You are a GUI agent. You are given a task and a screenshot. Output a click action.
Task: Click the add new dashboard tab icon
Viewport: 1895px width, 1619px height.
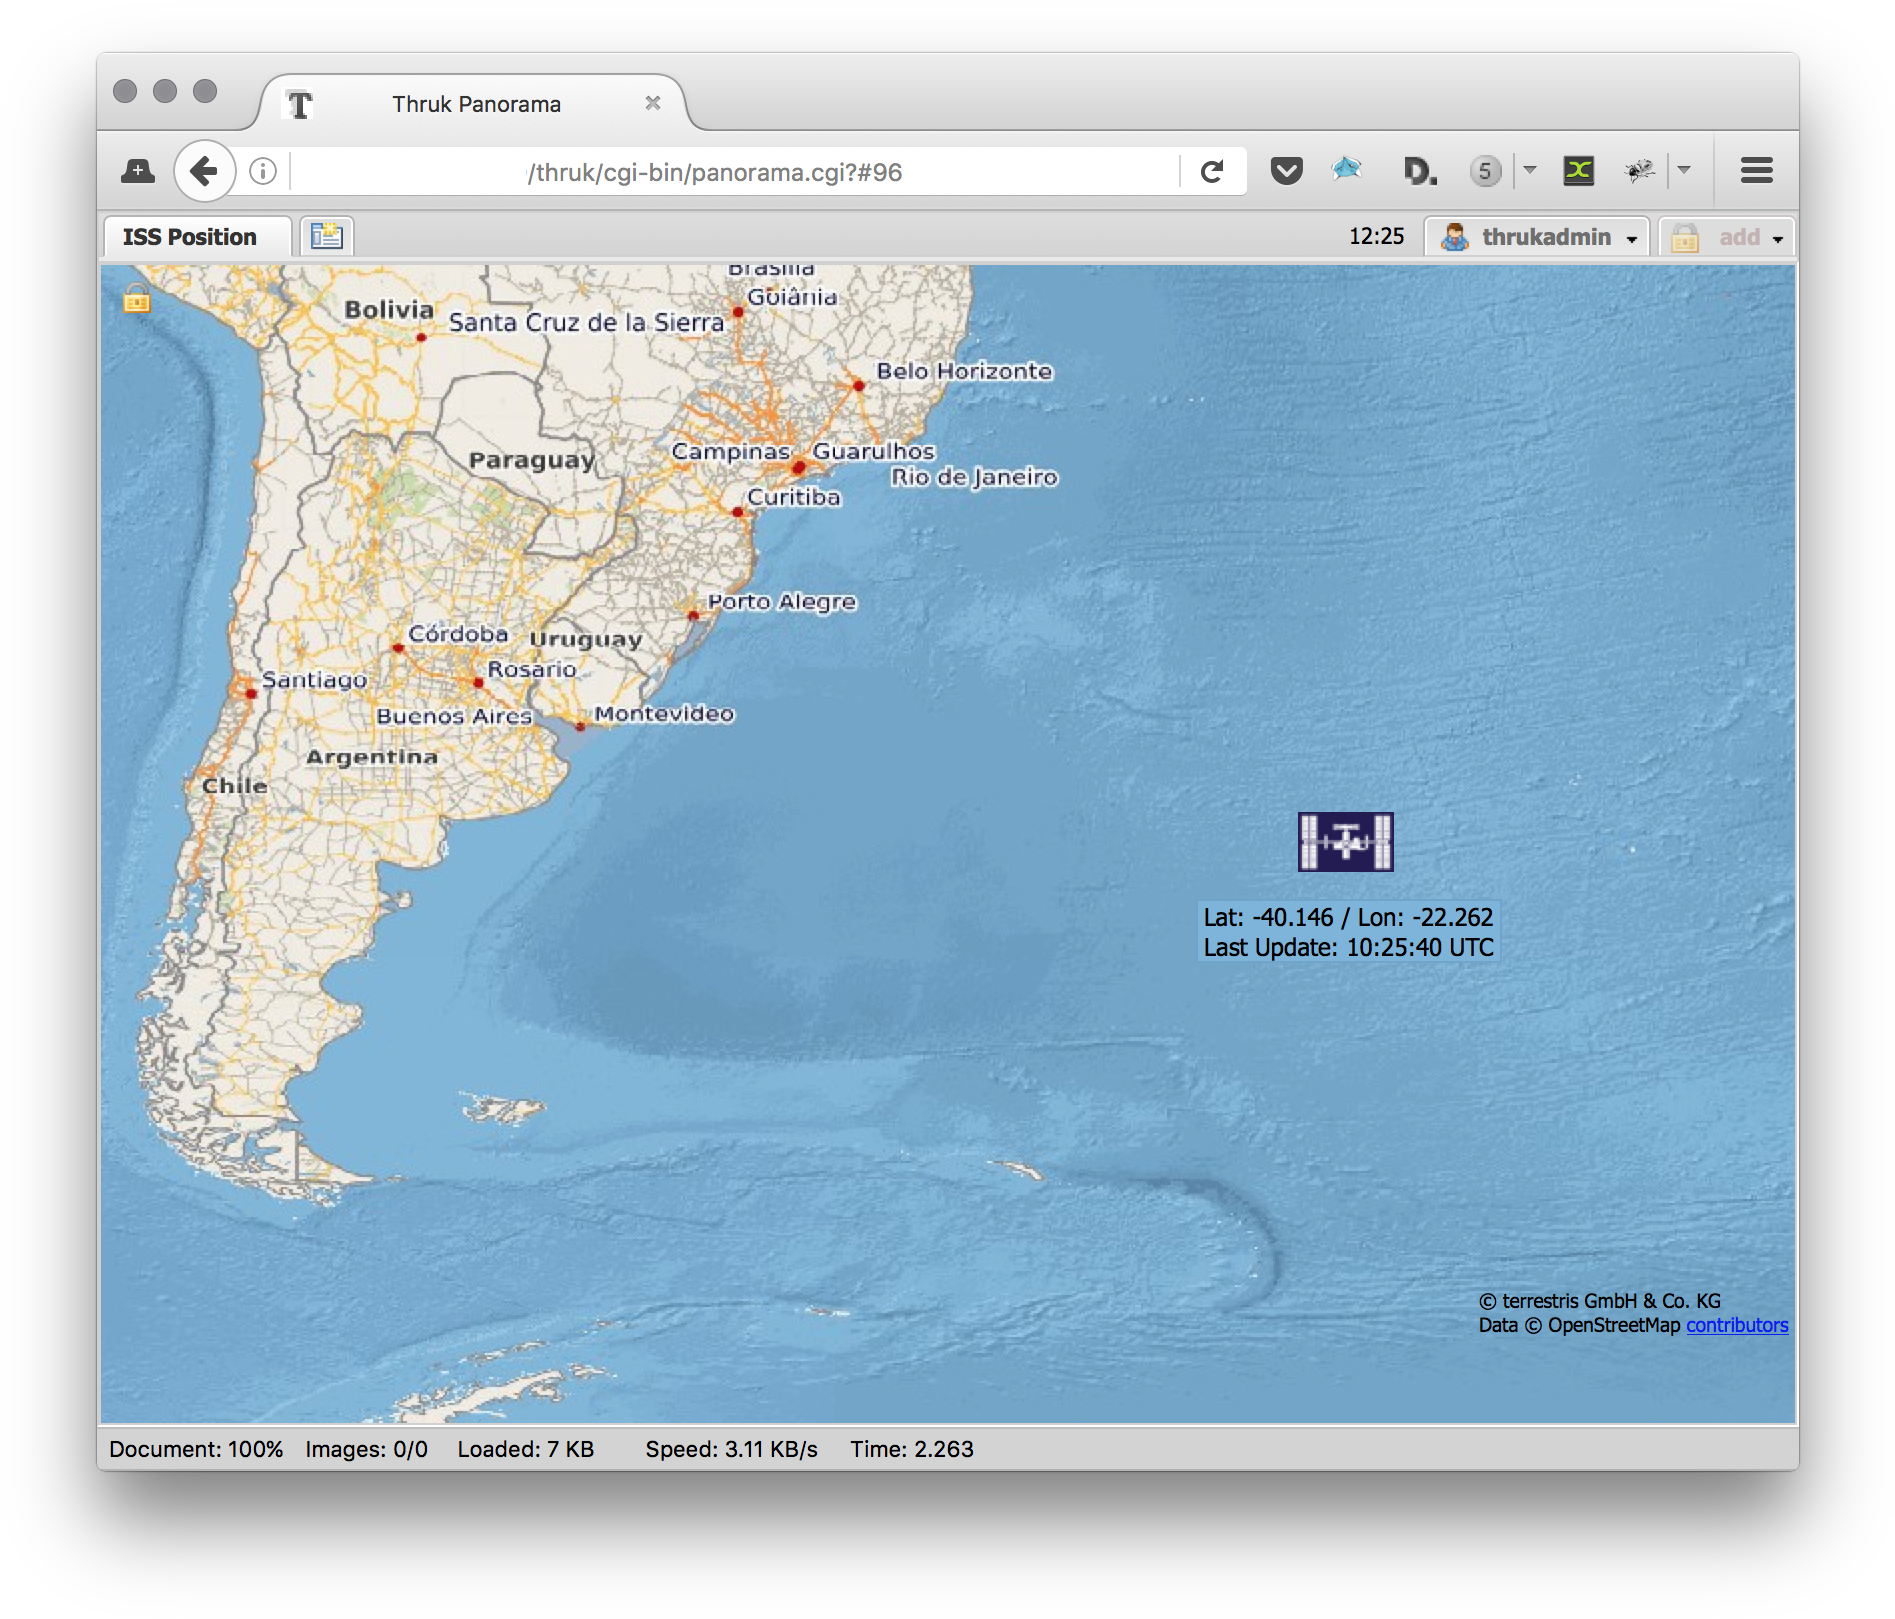tap(326, 237)
